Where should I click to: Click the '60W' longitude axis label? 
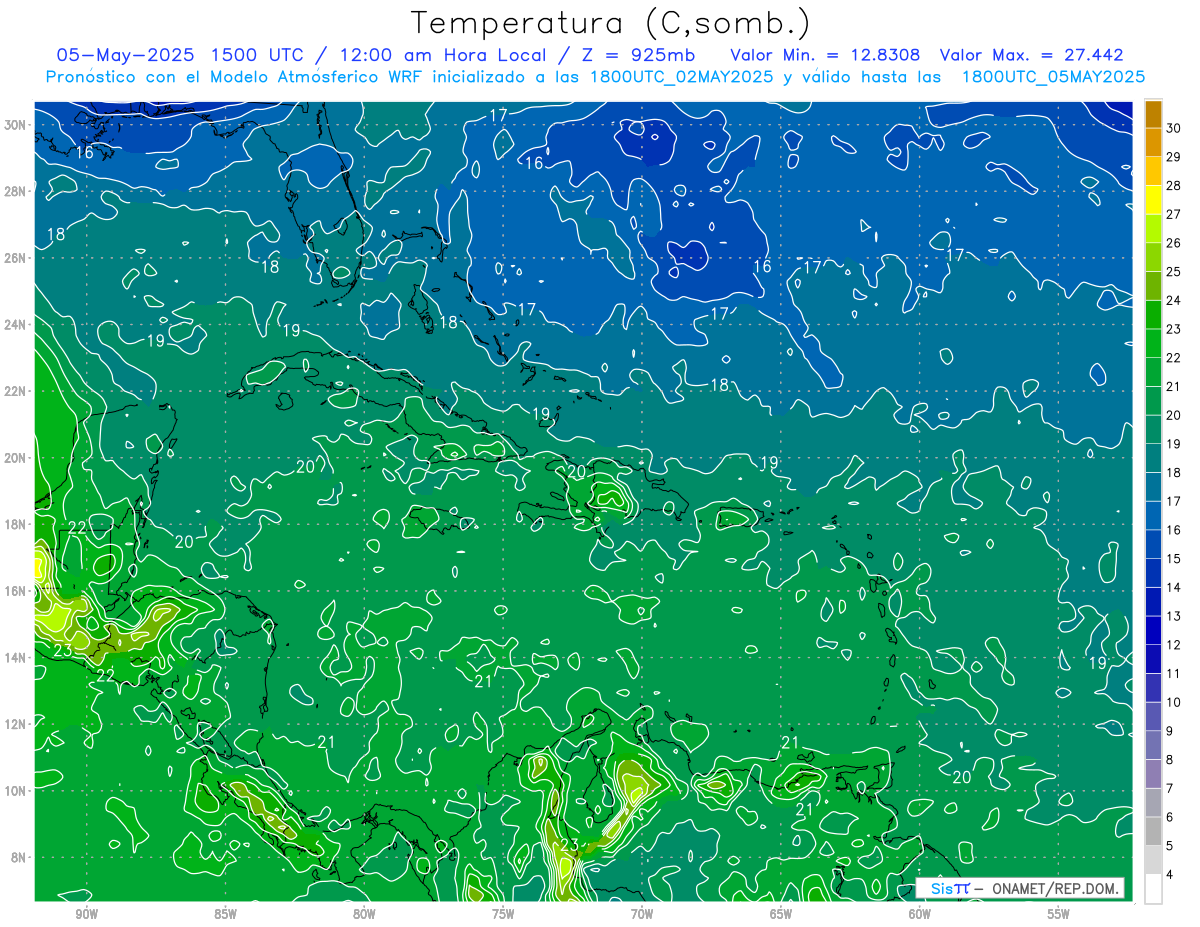(x=920, y=914)
